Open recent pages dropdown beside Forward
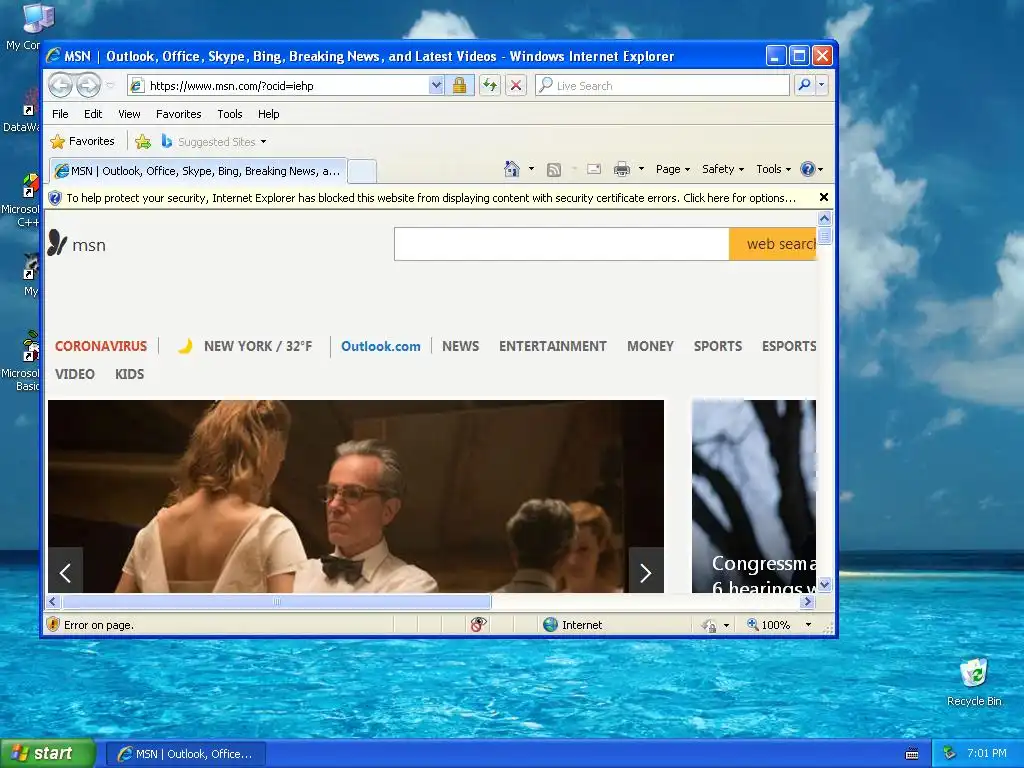 (110, 86)
